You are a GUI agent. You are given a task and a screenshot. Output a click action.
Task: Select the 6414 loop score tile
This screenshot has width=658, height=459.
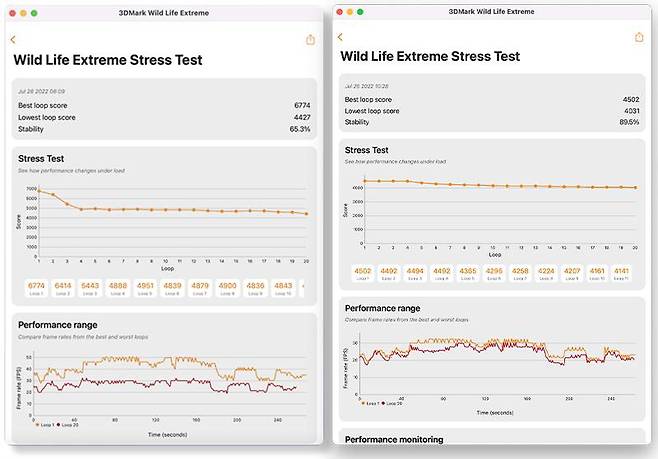[62, 287]
